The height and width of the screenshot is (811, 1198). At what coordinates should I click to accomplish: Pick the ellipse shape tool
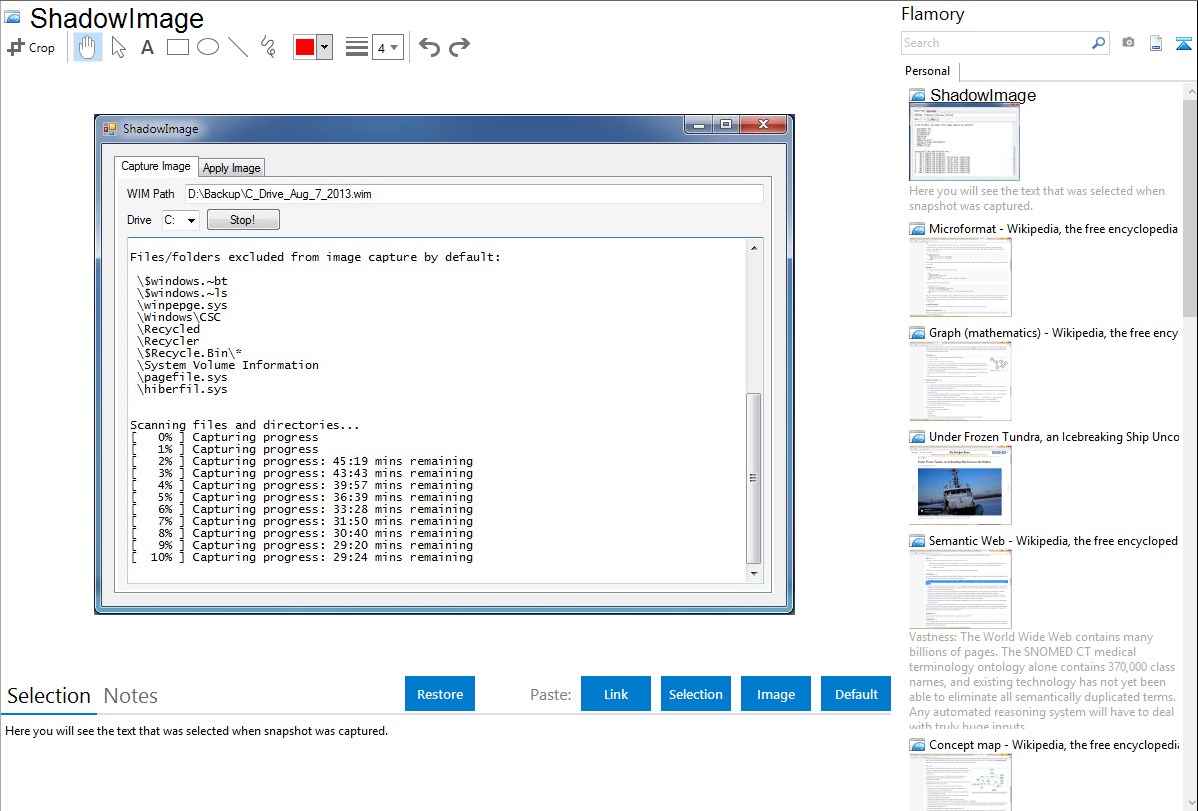208,47
